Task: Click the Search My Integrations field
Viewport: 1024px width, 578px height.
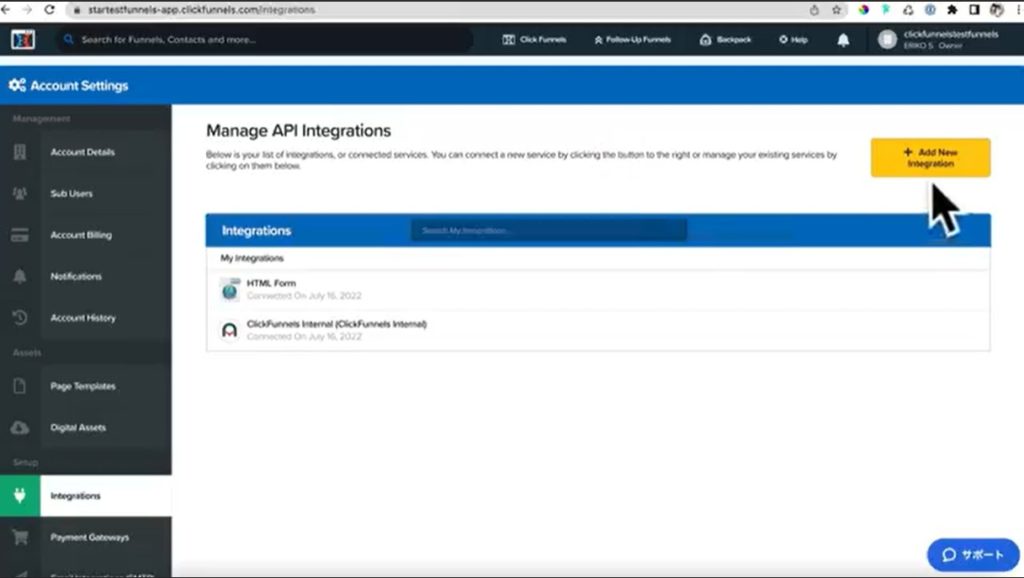Action: pos(548,231)
